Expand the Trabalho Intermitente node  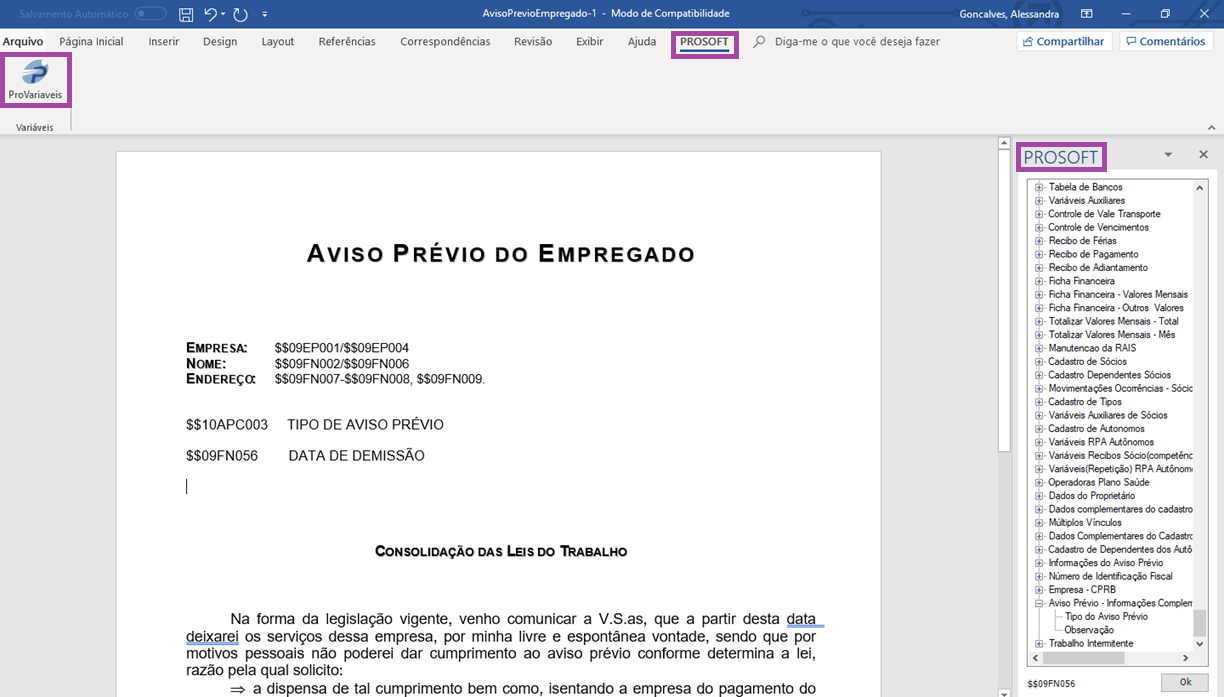[x=1038, y=643]
